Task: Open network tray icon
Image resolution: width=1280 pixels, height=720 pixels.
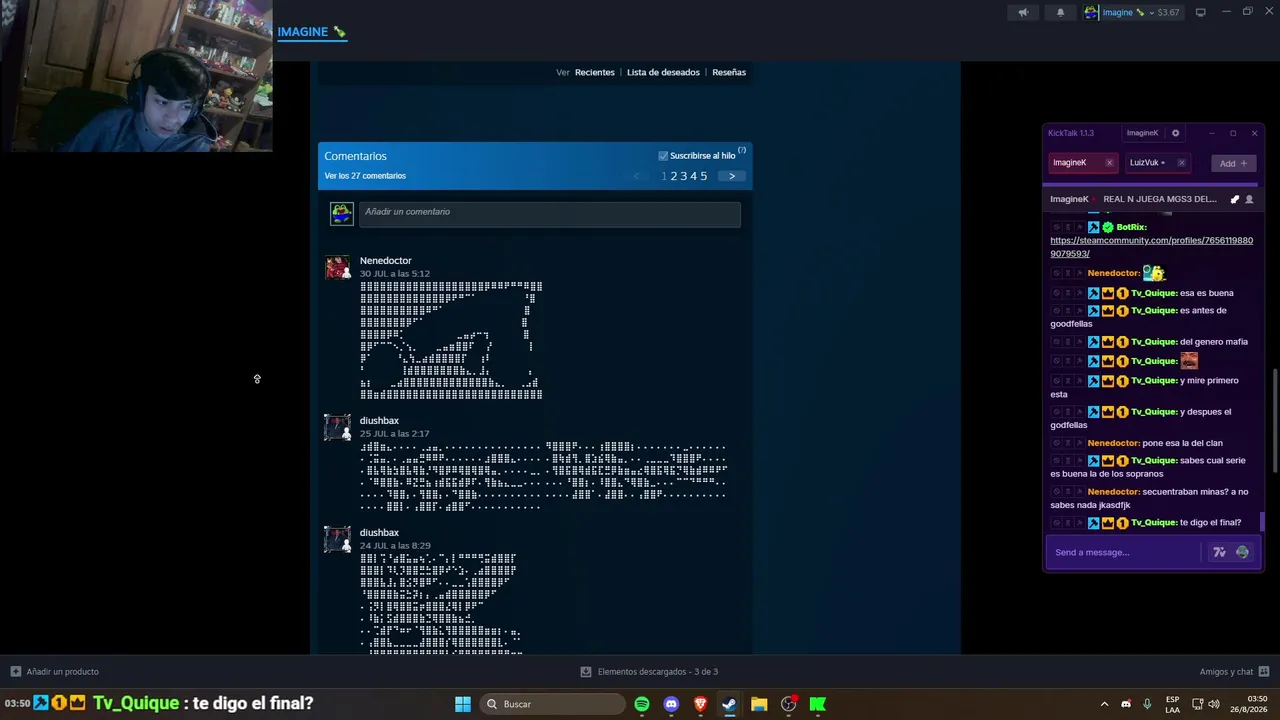Action: (1196, 704)
